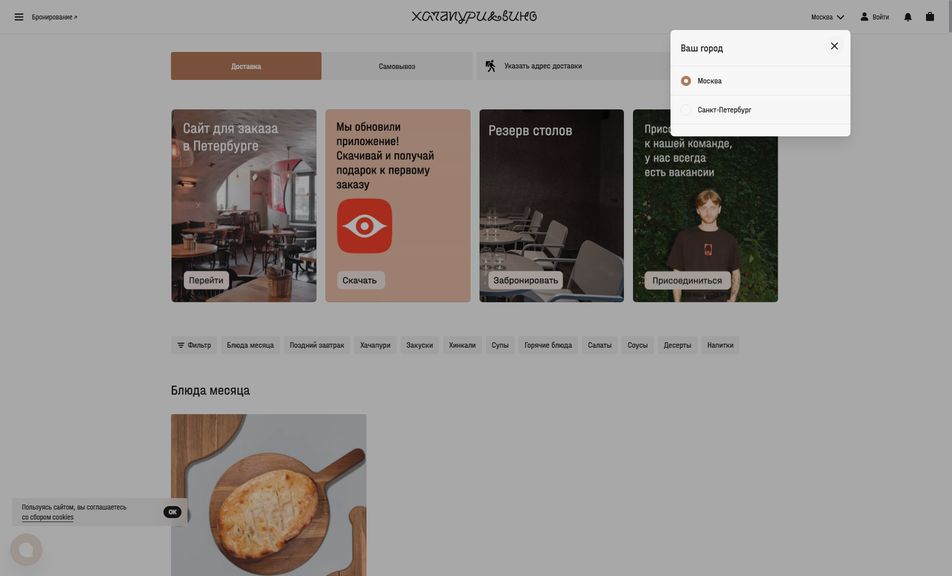Screen dimensions: 952x576
Task: Select the Поздний завтрак category
Action: coord(317,345)
